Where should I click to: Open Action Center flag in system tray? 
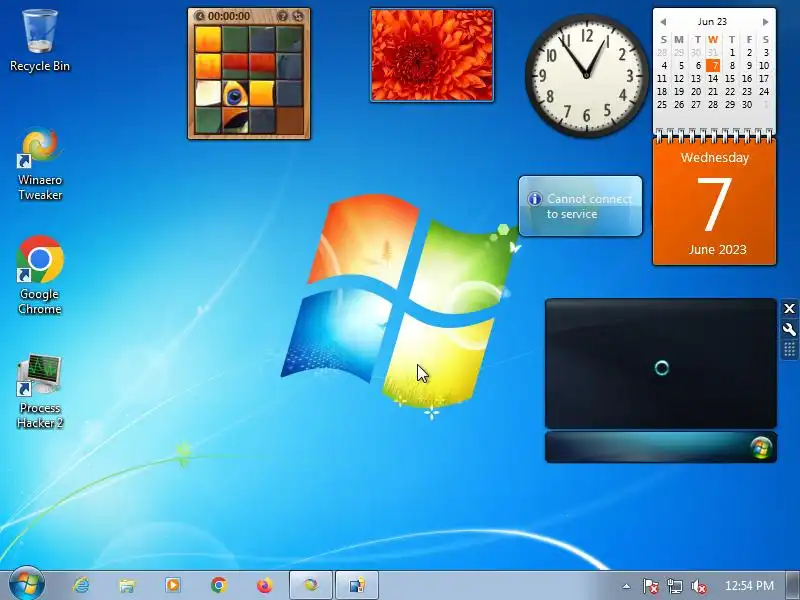point(651,586)
